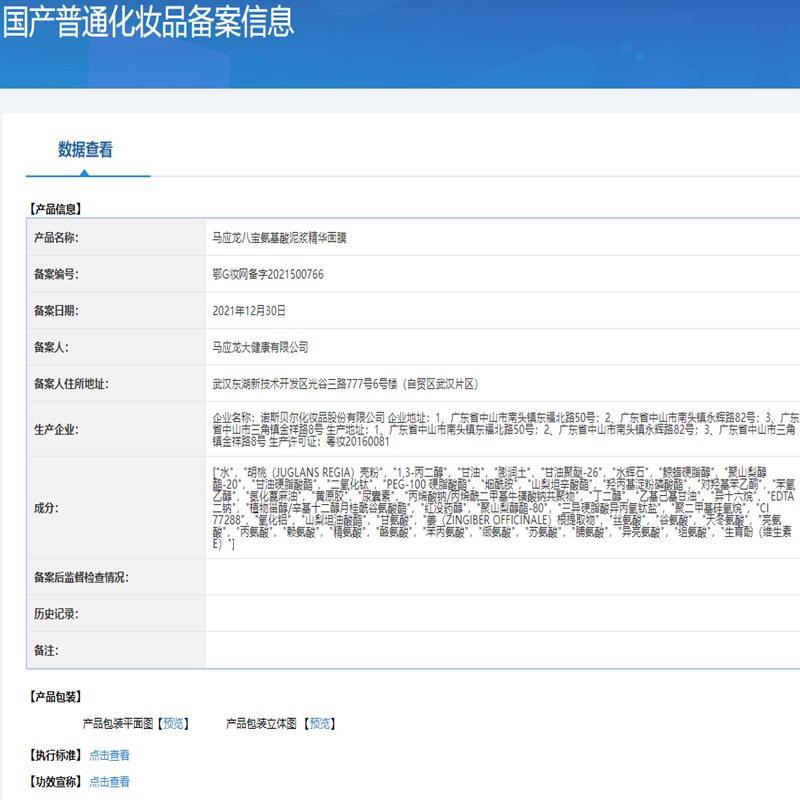The width and height of the screenshot is (800, 800).
Task: Select the 备案人: row label
Action: [51, 347]
